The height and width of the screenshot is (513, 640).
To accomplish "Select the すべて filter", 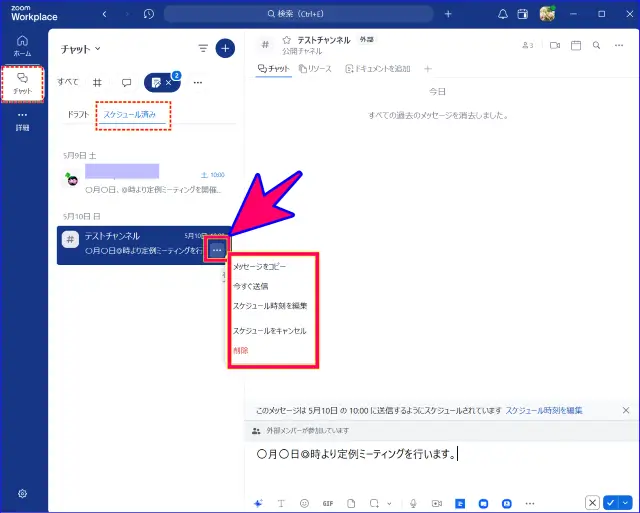I will point(68,82).
